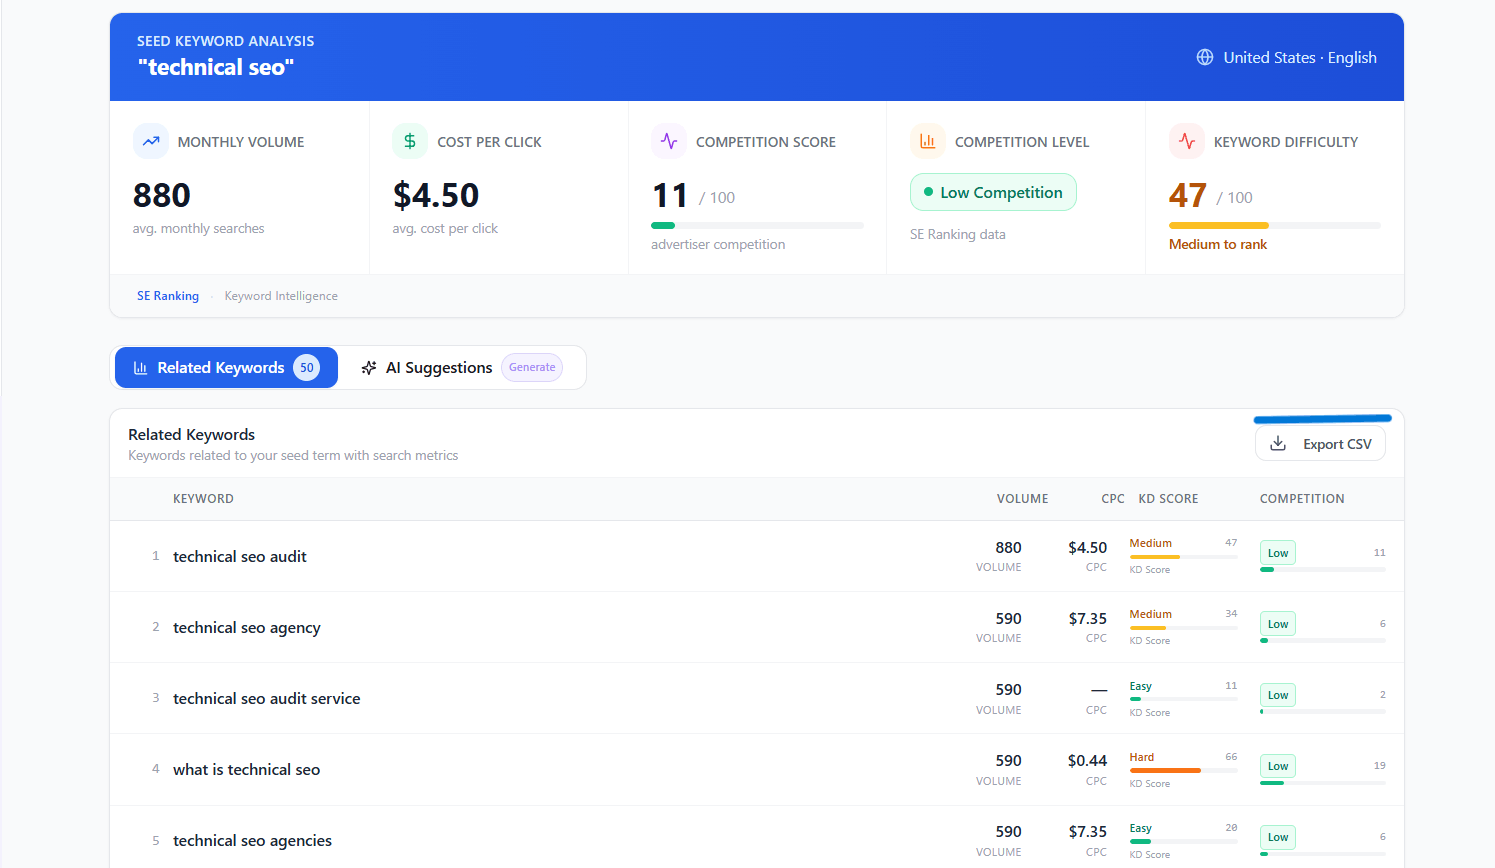This screenshot has height=868, width=1495.
Task: Select the Related Keywords tab
Action: [221, 367]
